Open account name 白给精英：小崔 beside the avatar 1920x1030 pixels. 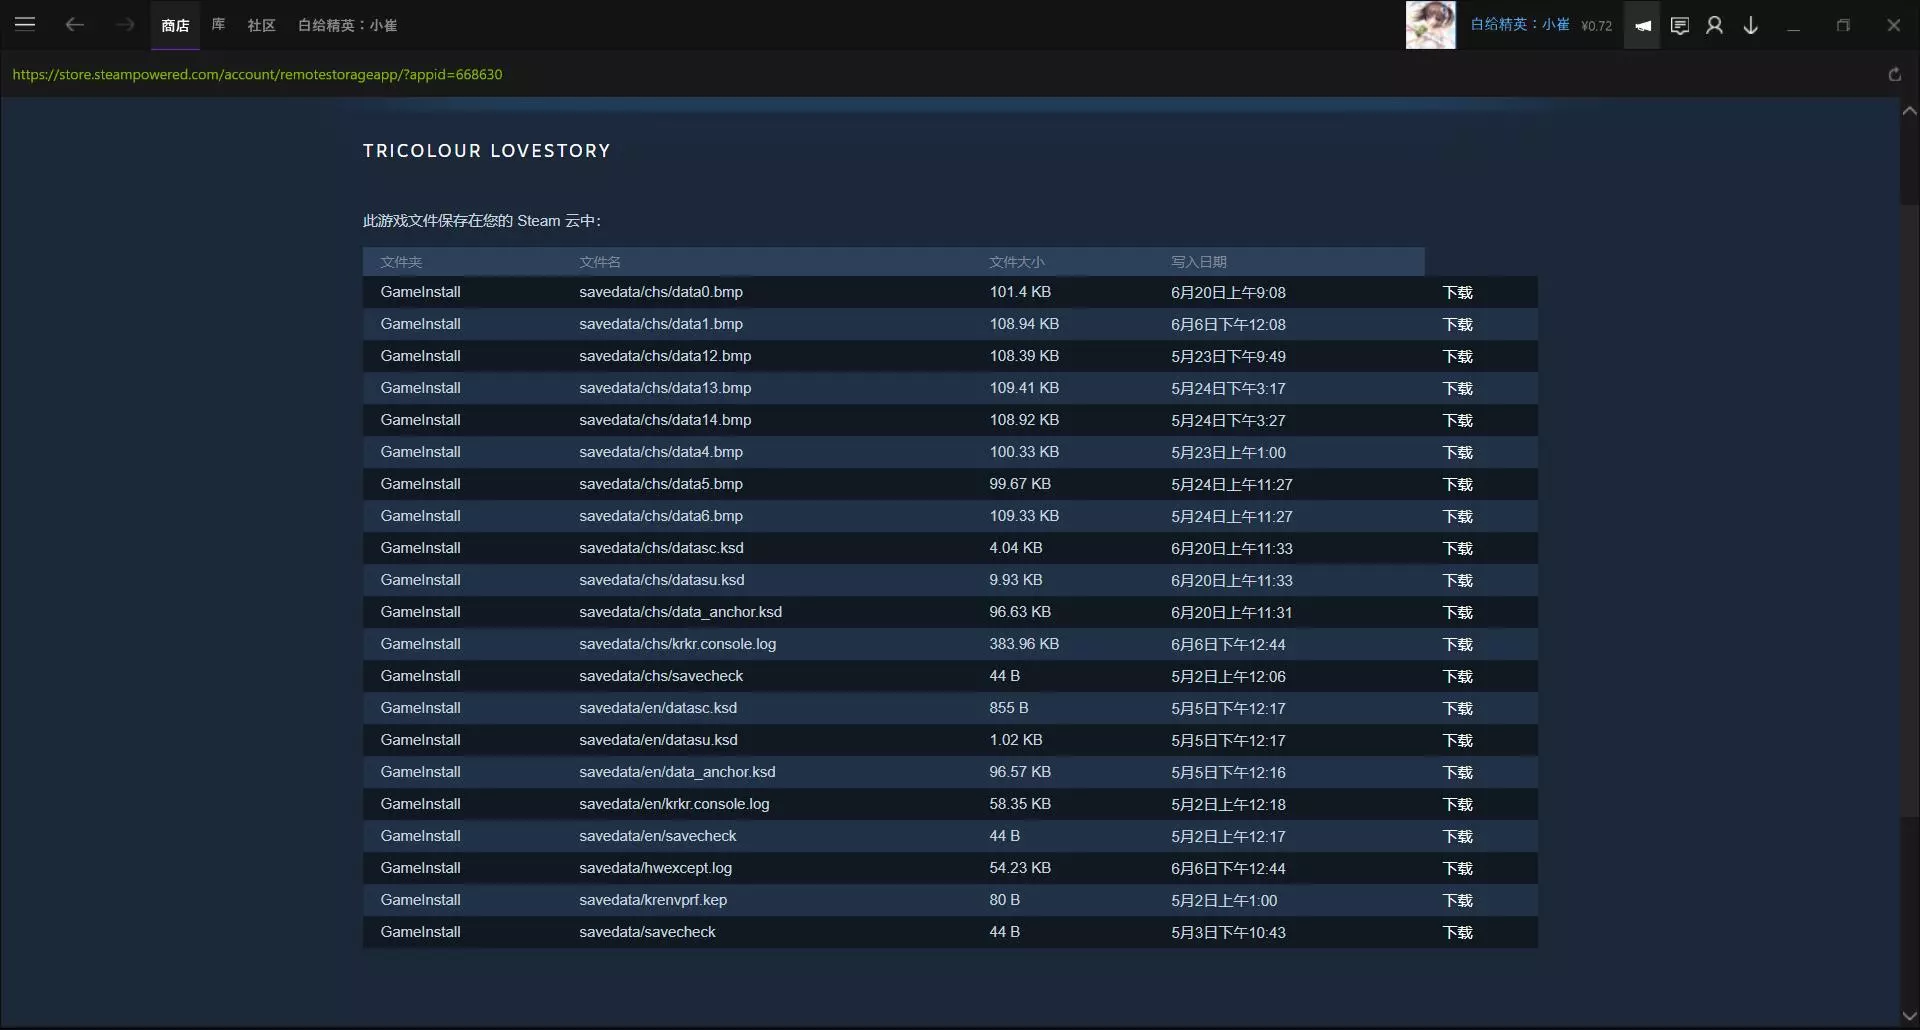click(x=1520, y=25)
